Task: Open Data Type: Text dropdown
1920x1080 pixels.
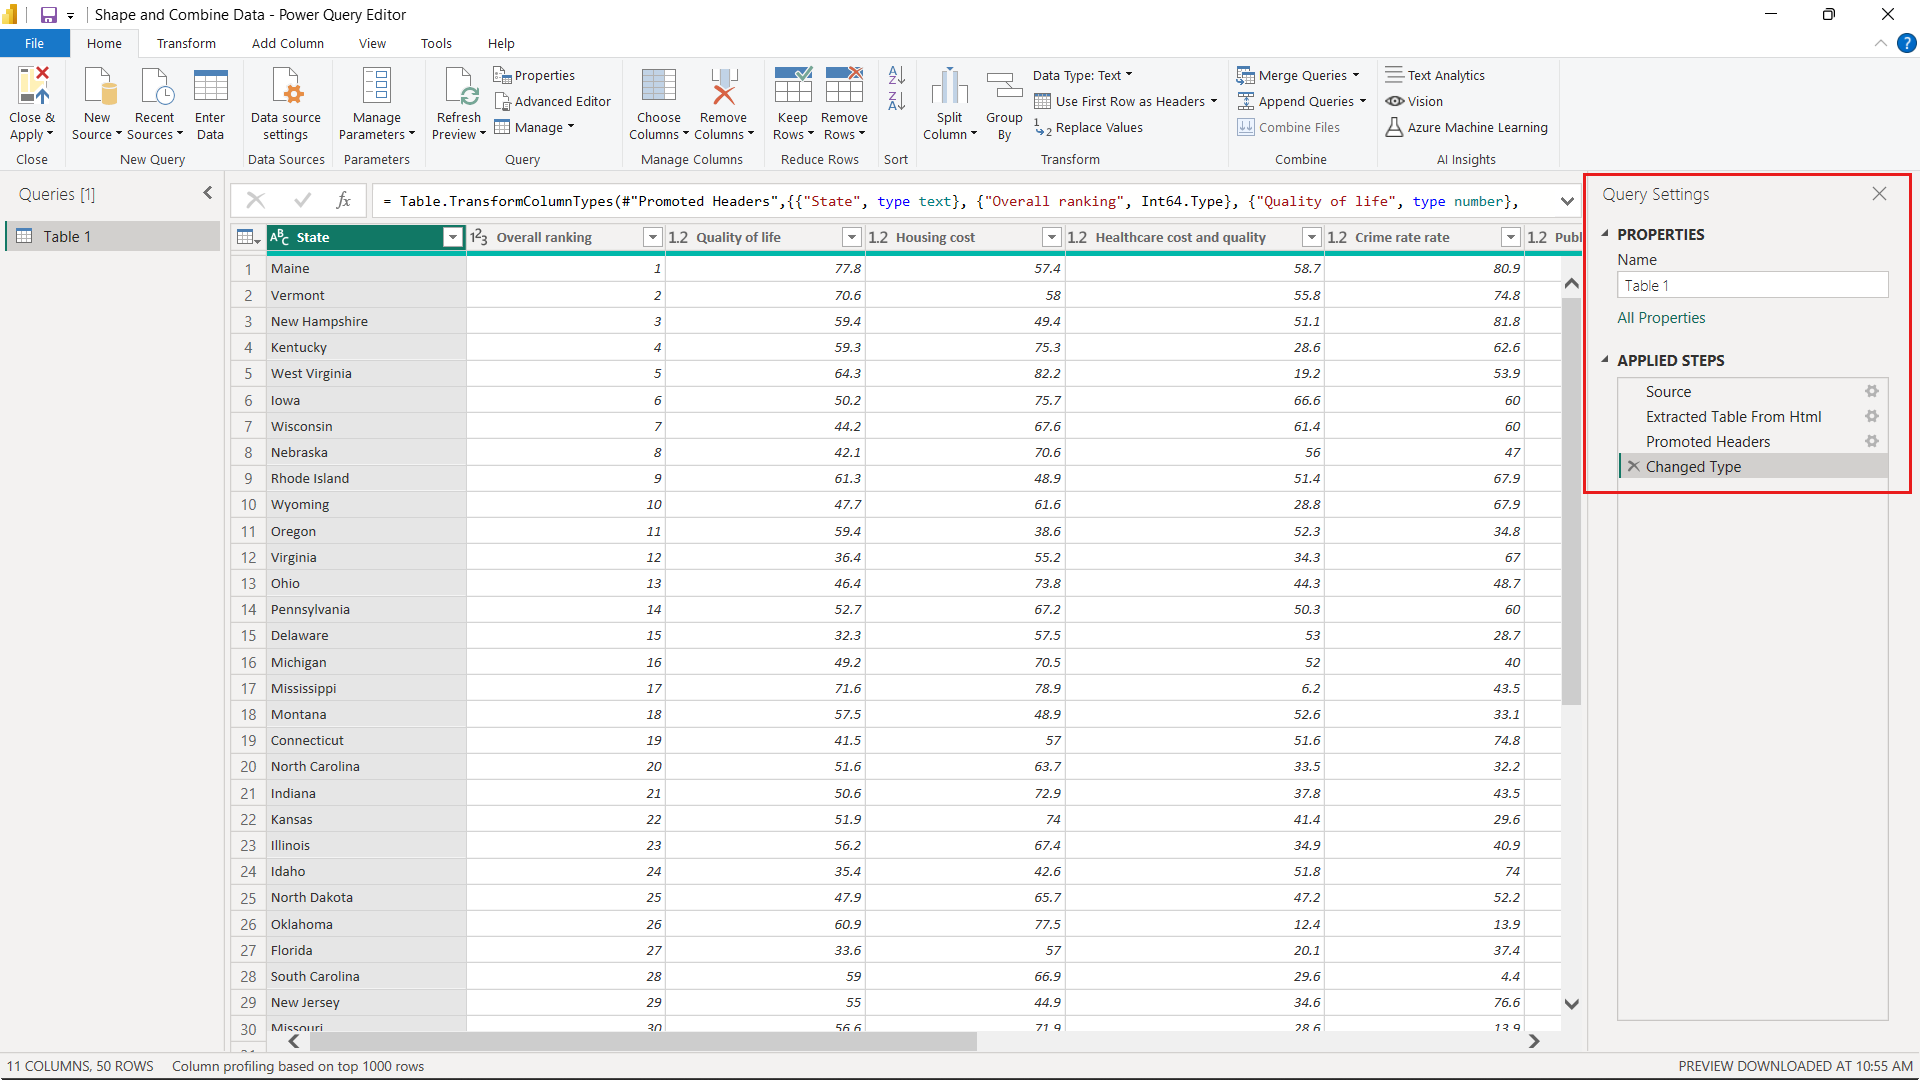Action: tap(1083, 75)
